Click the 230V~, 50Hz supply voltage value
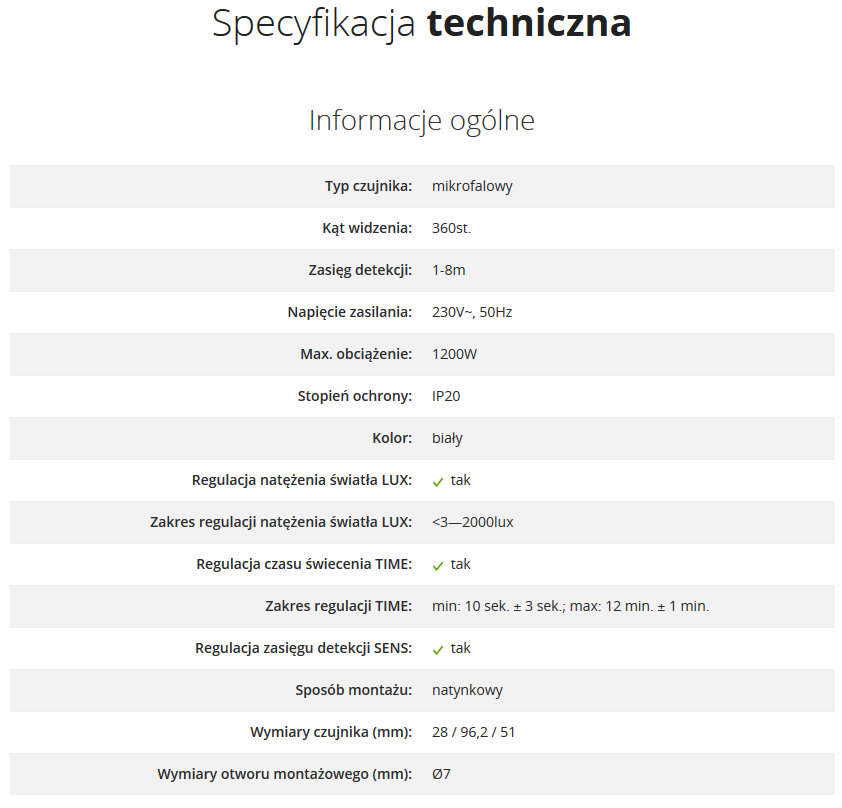842x808 pixels. point(471,312)
